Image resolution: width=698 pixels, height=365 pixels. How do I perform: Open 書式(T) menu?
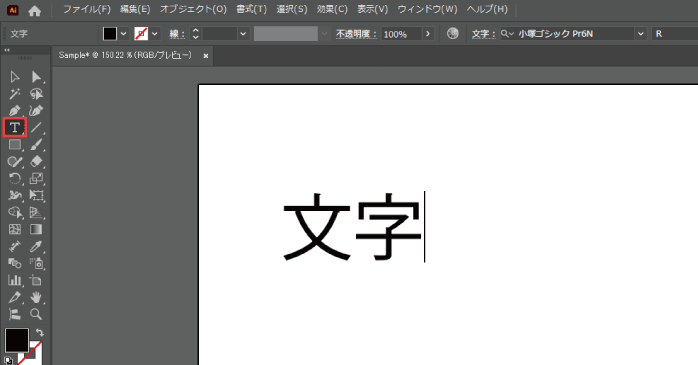coord(252,9)
